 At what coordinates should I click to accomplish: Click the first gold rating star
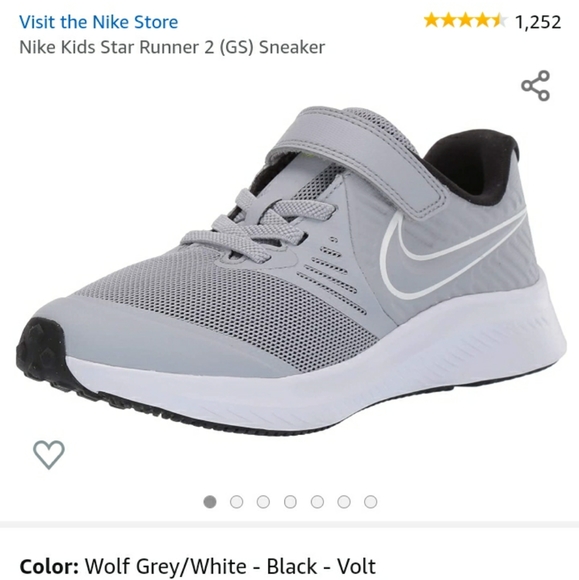[431, 21]
